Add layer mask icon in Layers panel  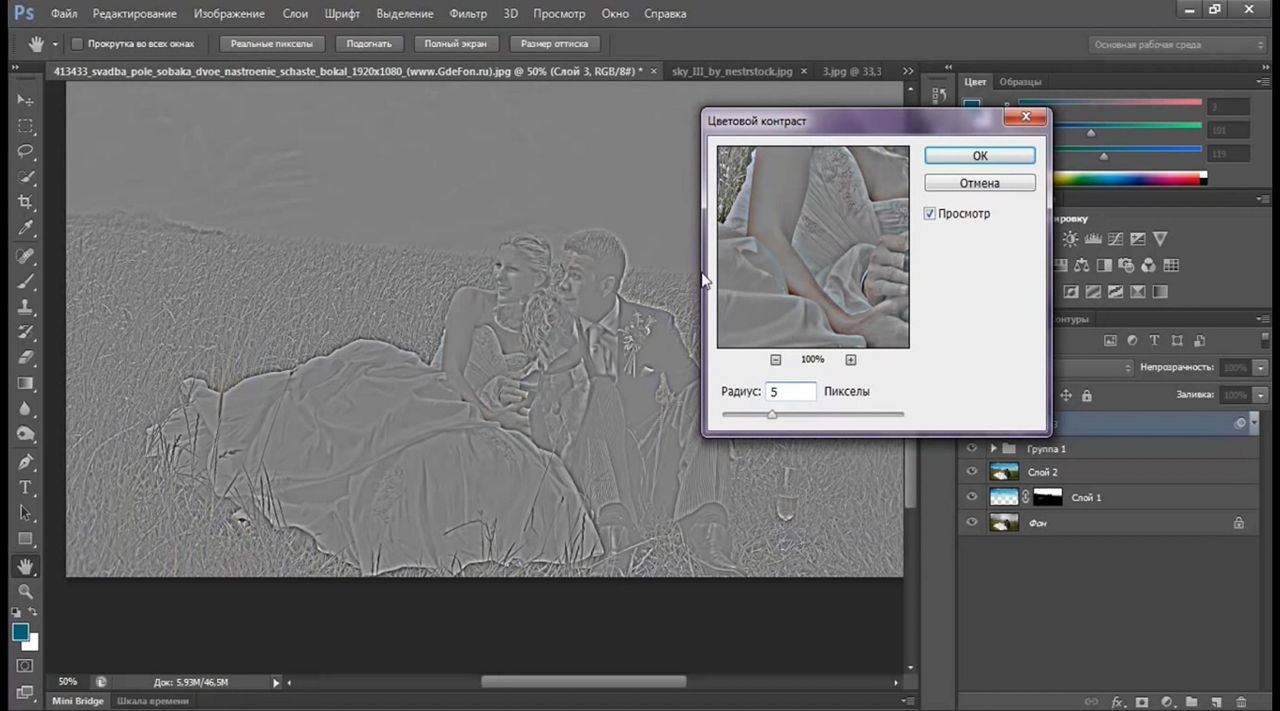pyautogui.click(x=1142, y=703)
